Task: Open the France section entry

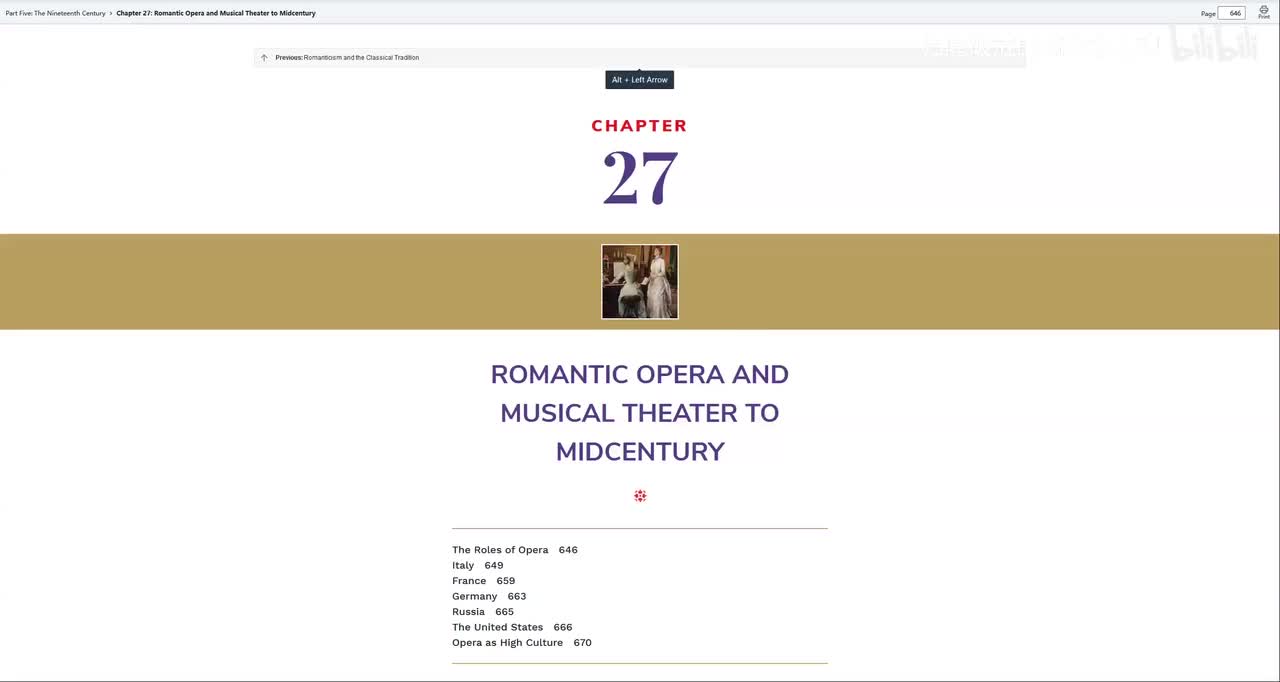Action: pyautogui.click(x=484, y=581)
